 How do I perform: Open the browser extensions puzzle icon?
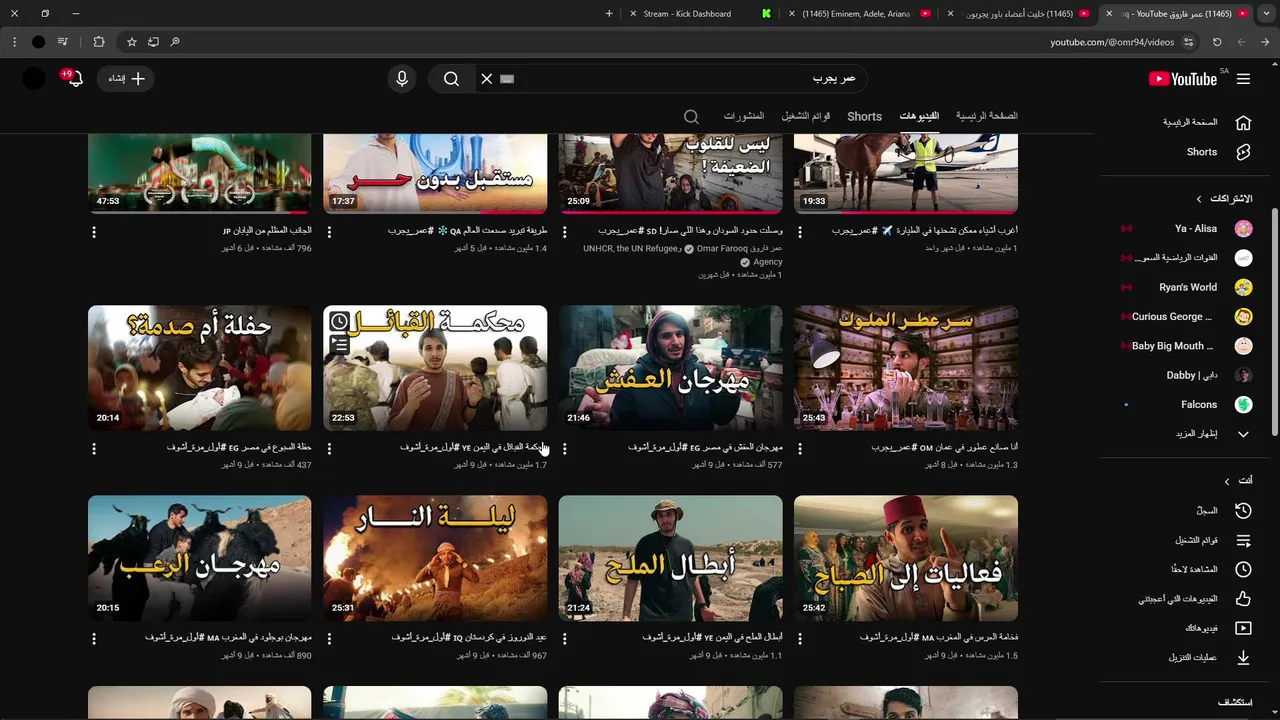click(99, 42)
